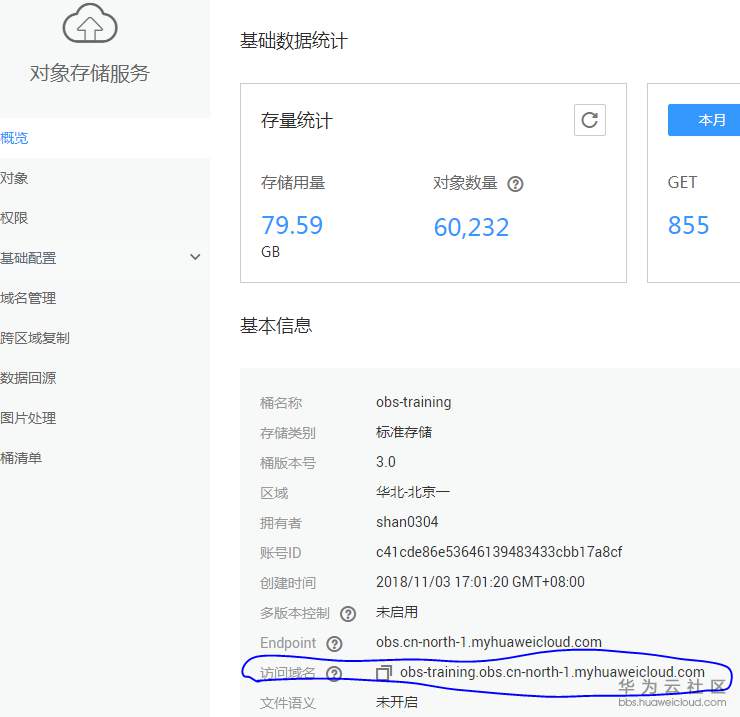Open 对象 in the sidebar

14,178
